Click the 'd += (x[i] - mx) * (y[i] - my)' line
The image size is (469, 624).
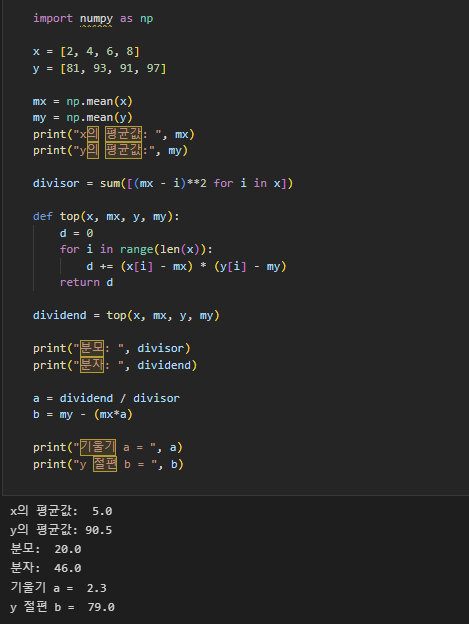pyautogui.click(x=186, y=266)
